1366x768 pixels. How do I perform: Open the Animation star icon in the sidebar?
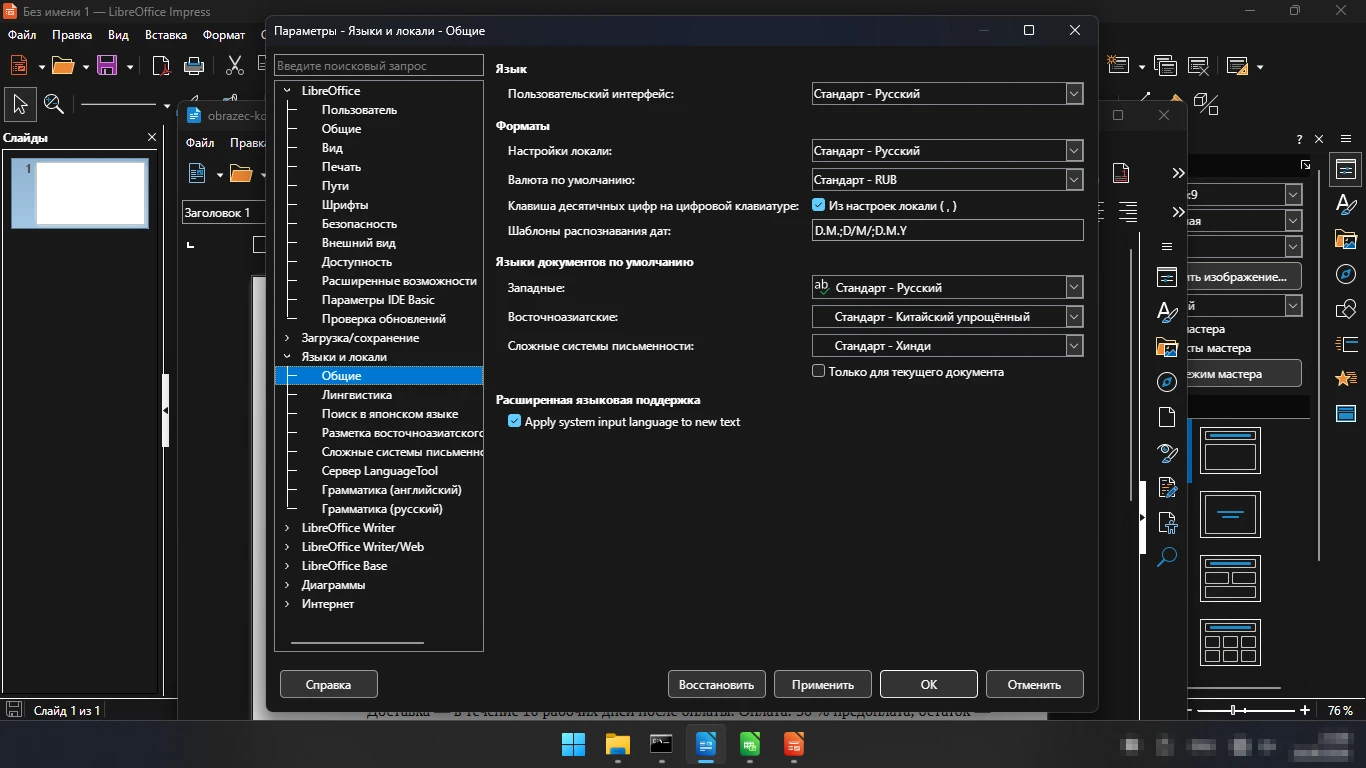[x=1346, y=378]
